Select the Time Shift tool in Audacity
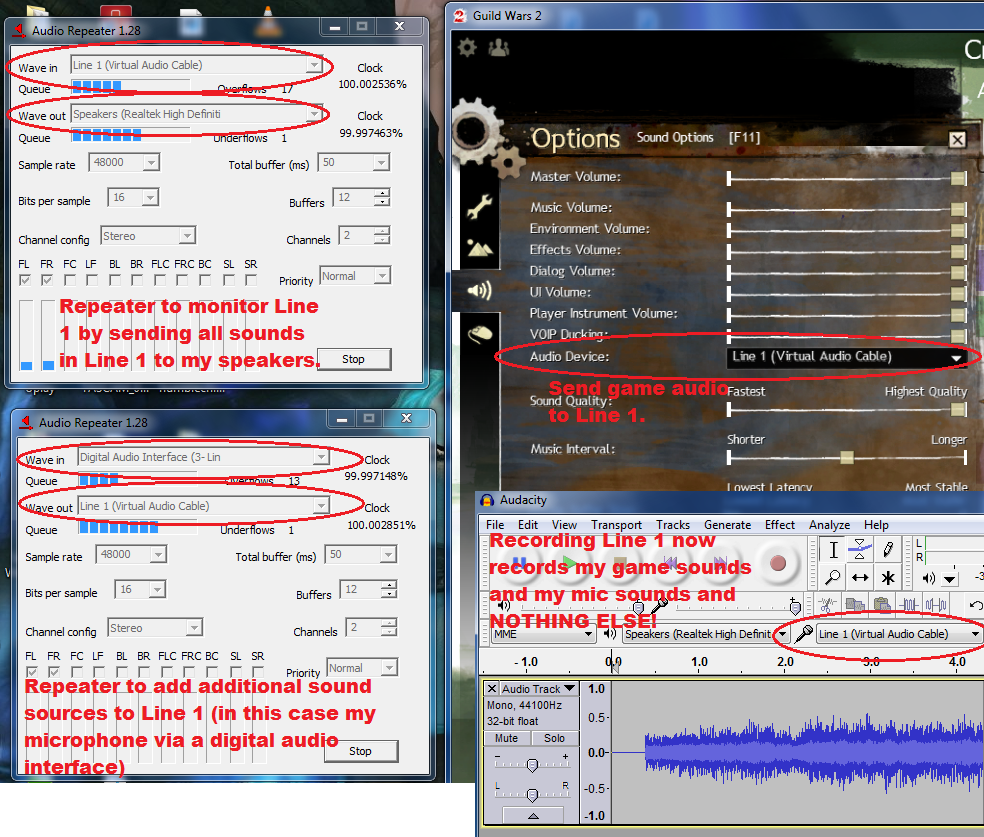 pos(860,577)
